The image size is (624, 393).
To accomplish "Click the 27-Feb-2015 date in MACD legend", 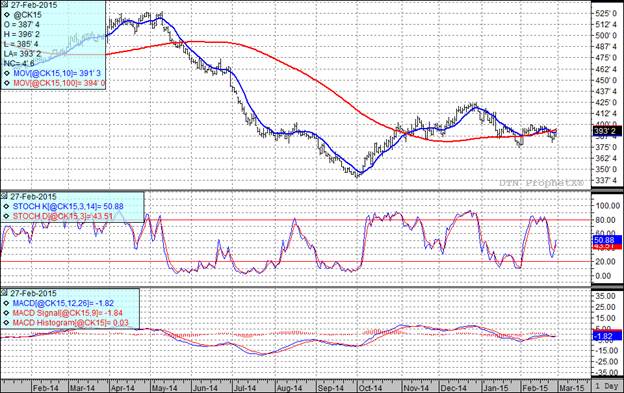I will coord(33,293).
